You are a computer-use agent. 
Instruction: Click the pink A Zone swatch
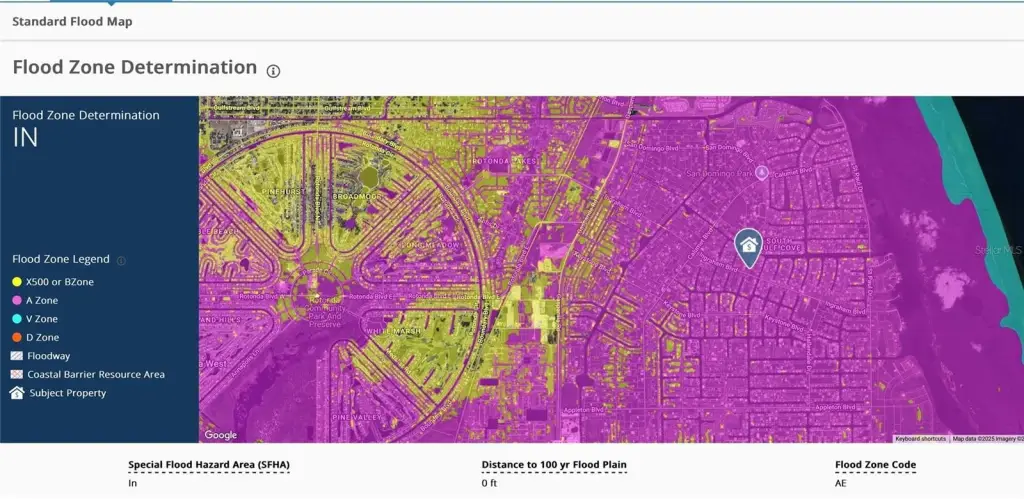17,300
